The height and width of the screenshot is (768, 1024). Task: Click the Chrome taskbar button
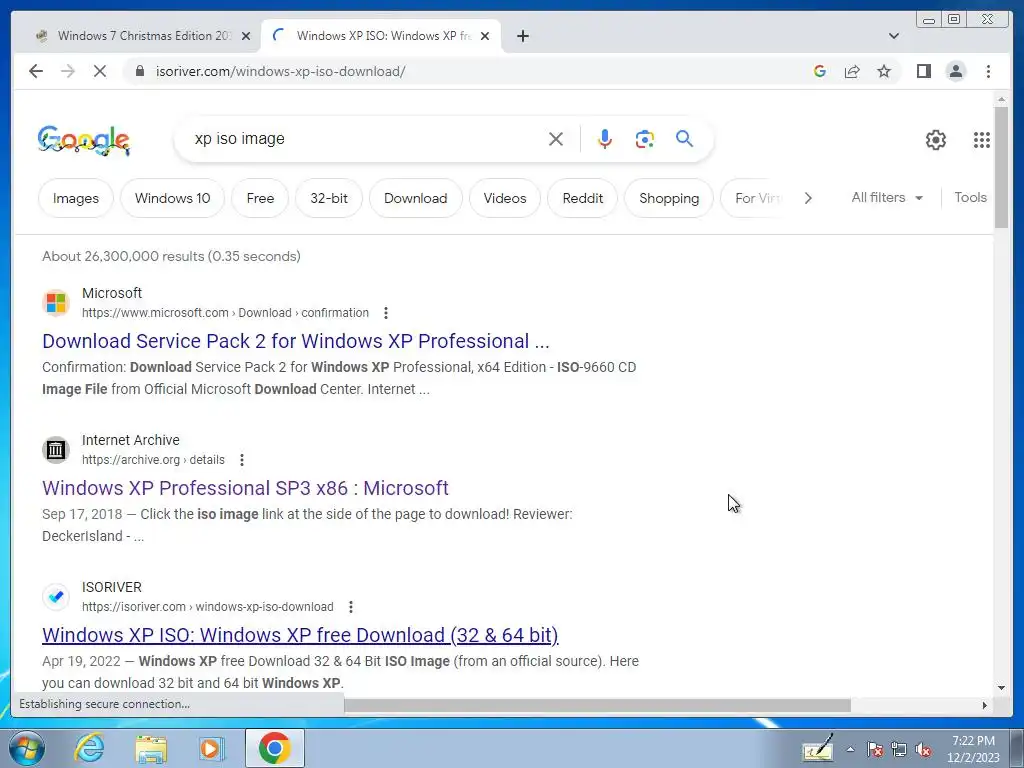coord(275,748)
